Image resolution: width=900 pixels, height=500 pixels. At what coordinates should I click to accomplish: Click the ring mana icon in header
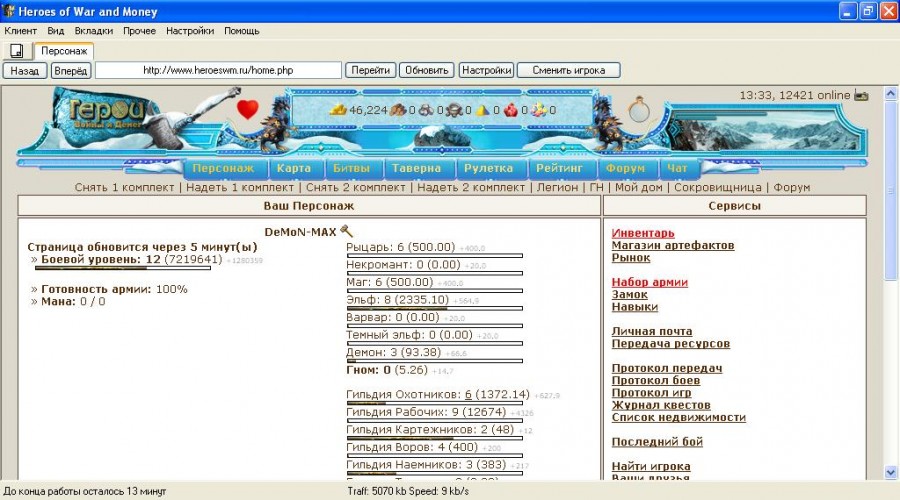click(x=640, y=109)
